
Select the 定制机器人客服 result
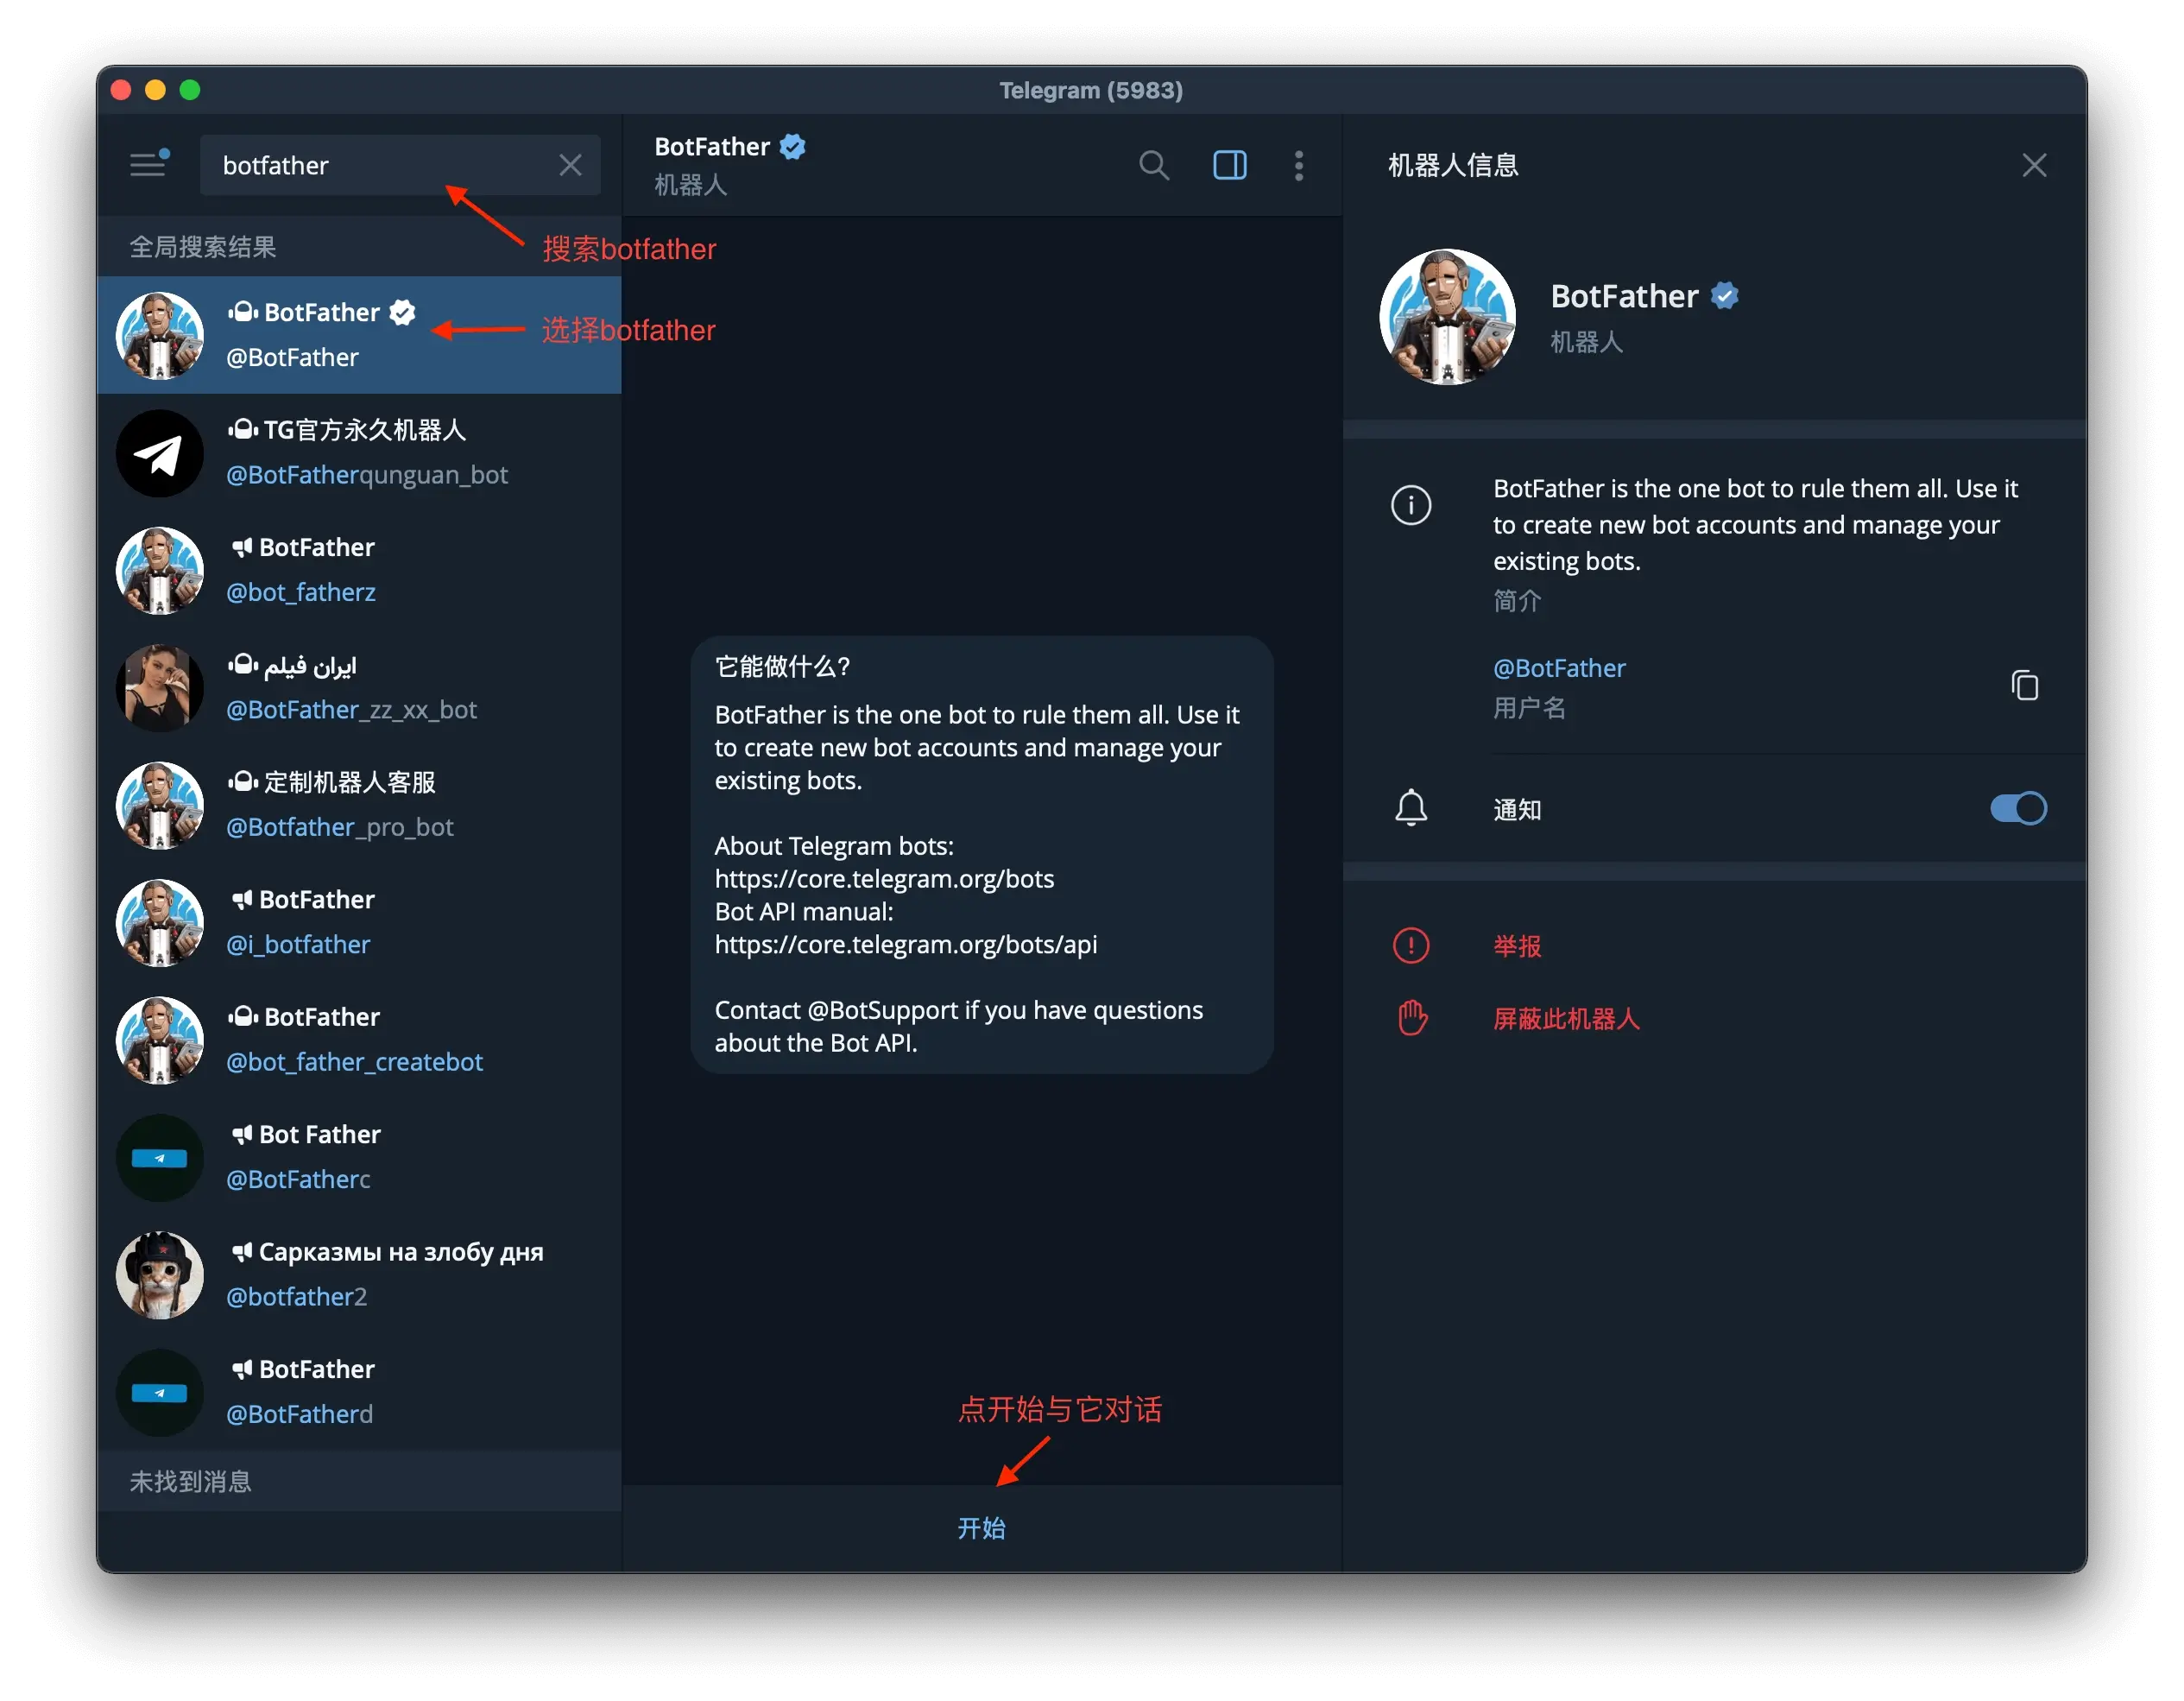[x=359, y=805]
